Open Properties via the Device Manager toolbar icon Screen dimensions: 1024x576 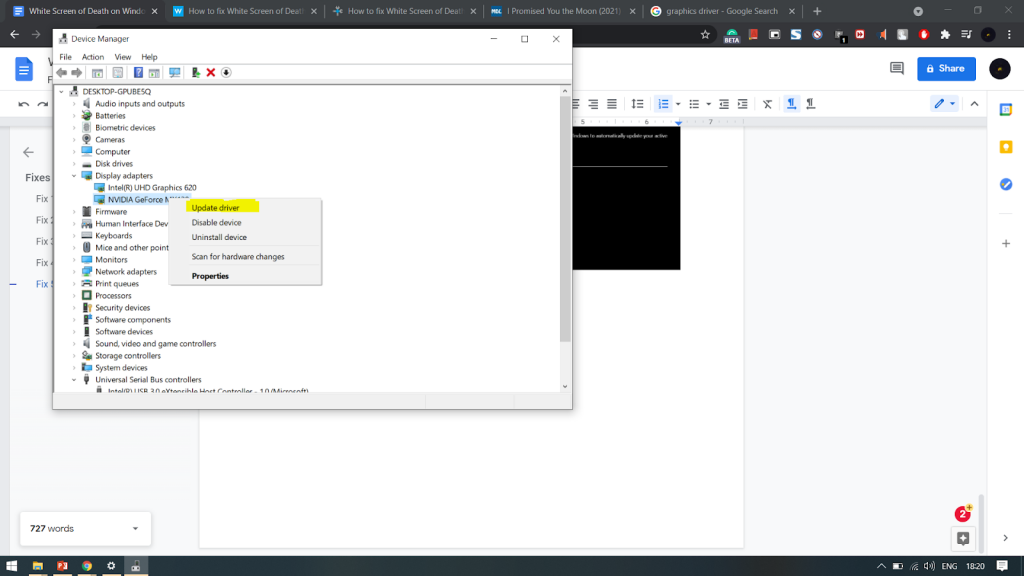118,72
